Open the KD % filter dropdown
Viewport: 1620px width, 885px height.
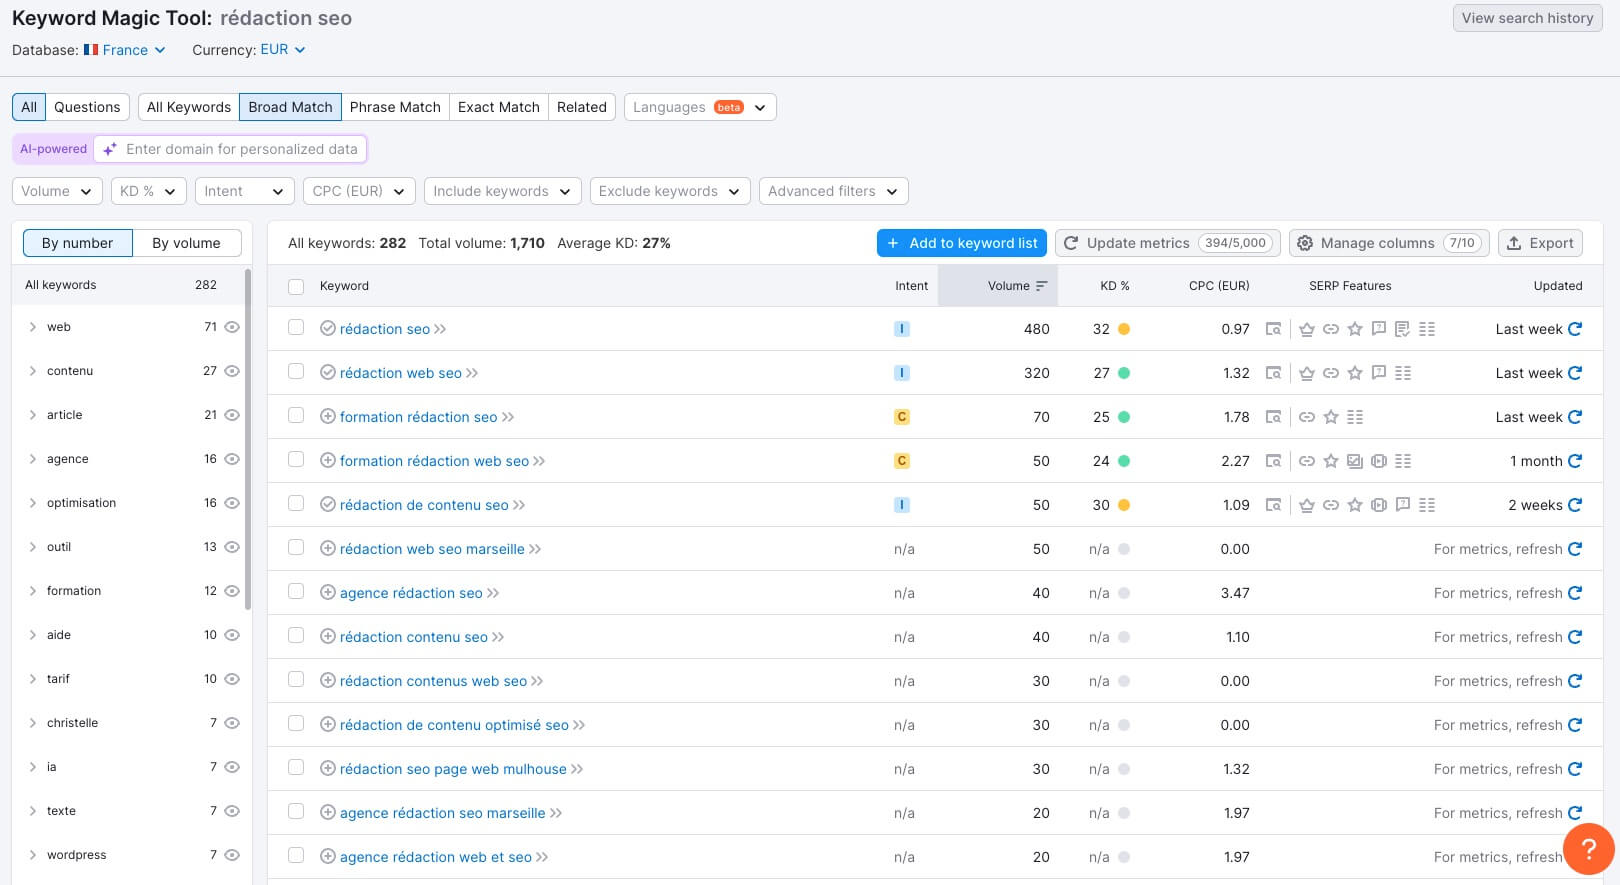[149, 191]
